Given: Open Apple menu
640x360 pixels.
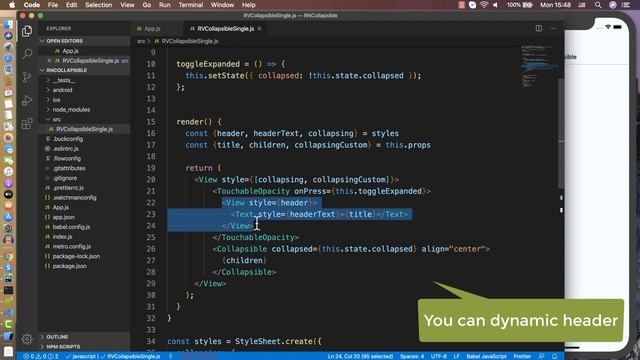Looking at the screenshot, I should 12,5.
